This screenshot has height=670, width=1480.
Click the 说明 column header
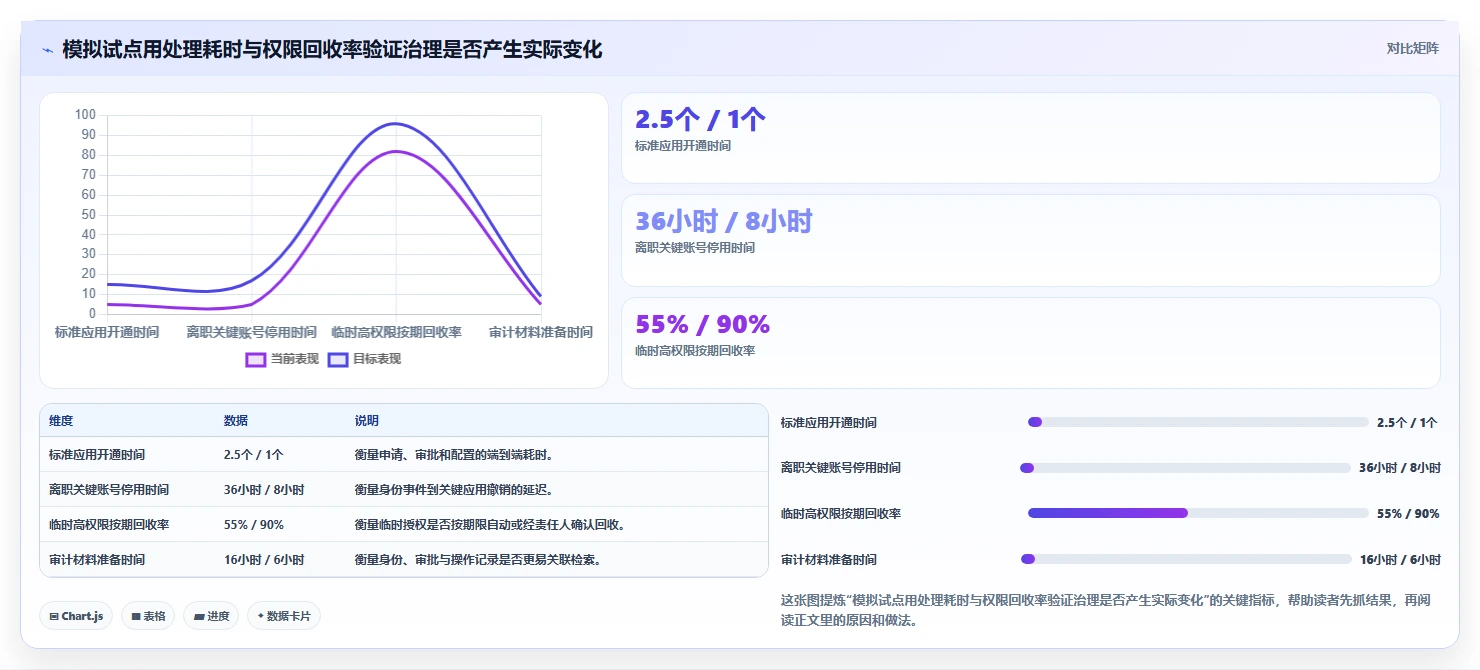click(367, 421)
